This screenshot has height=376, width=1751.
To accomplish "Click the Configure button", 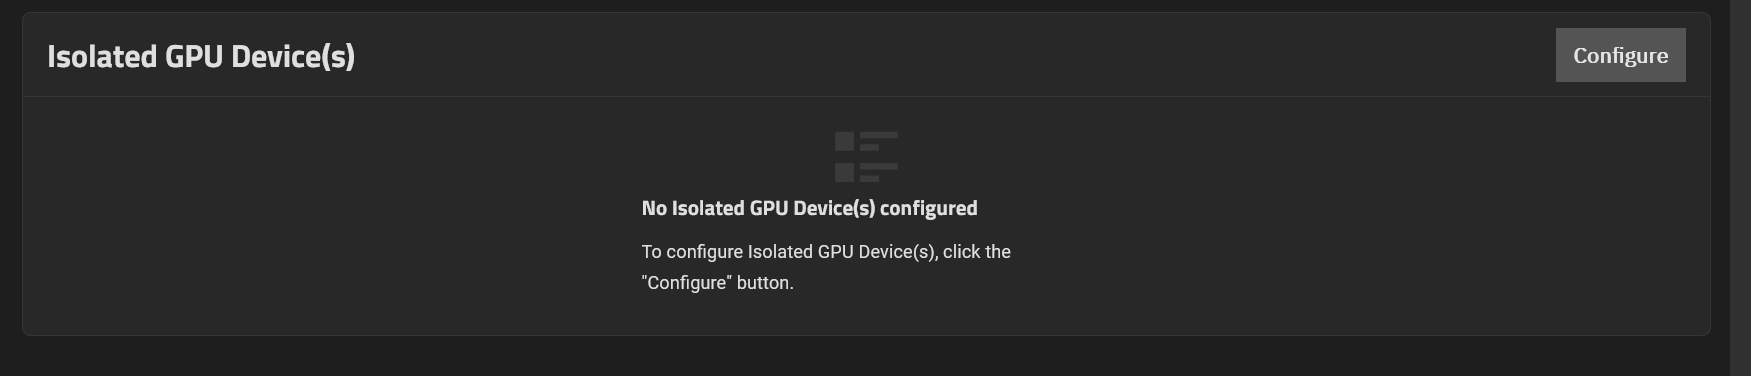I will click(x=1620, y=55).
